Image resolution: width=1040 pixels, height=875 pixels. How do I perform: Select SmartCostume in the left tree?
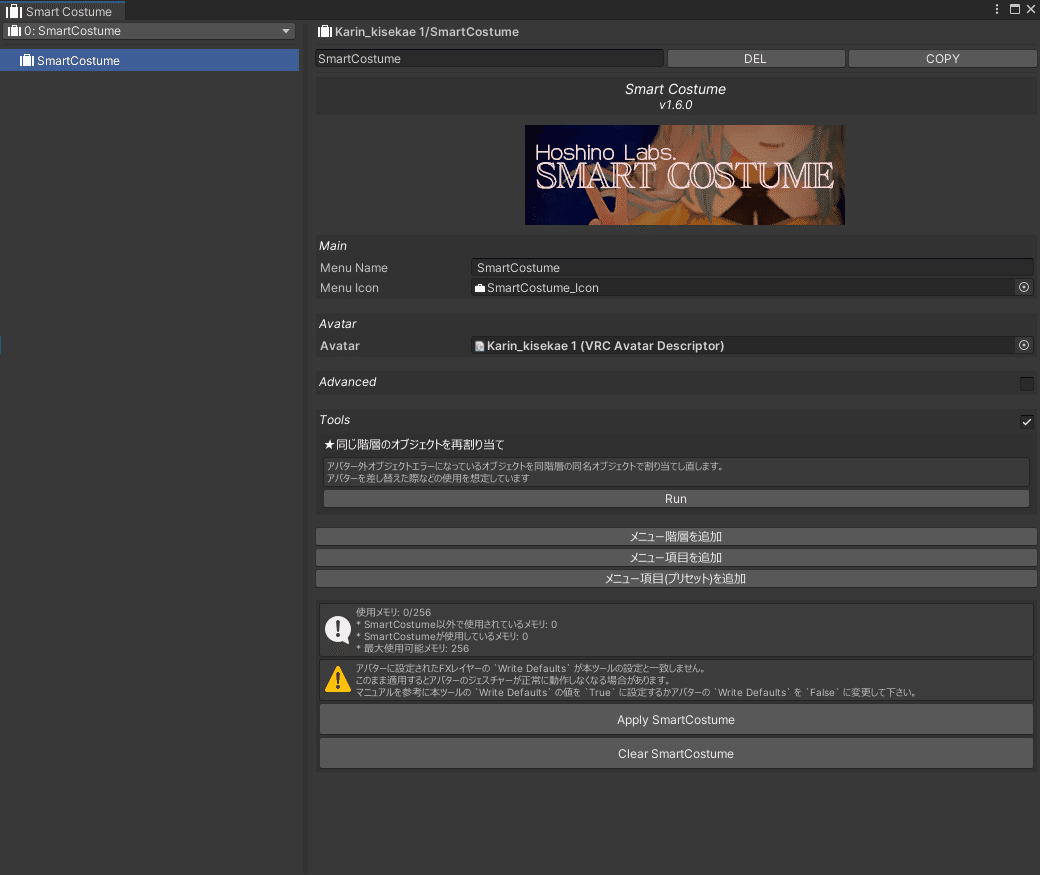(149, 60)
